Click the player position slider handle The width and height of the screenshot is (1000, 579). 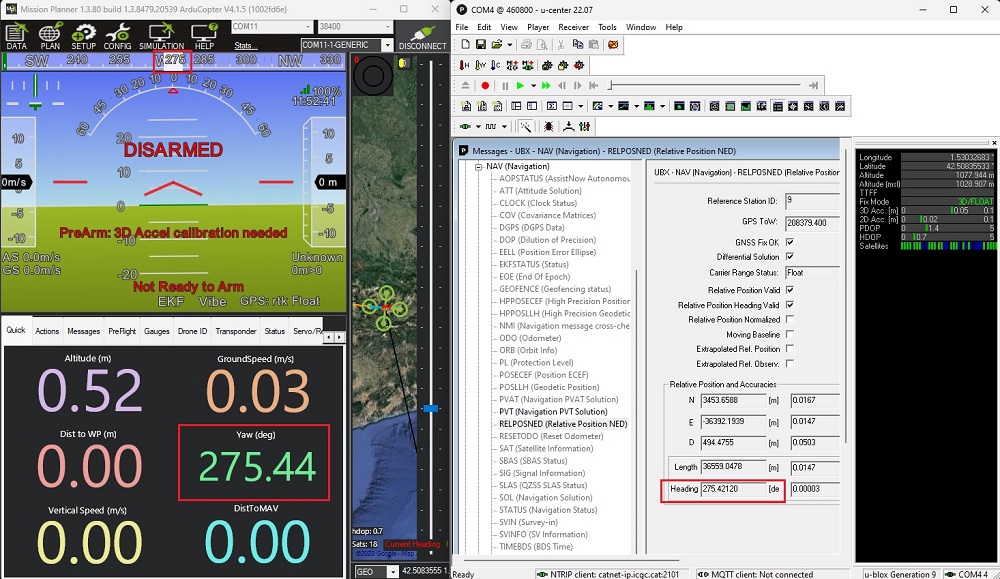point(610,86)
